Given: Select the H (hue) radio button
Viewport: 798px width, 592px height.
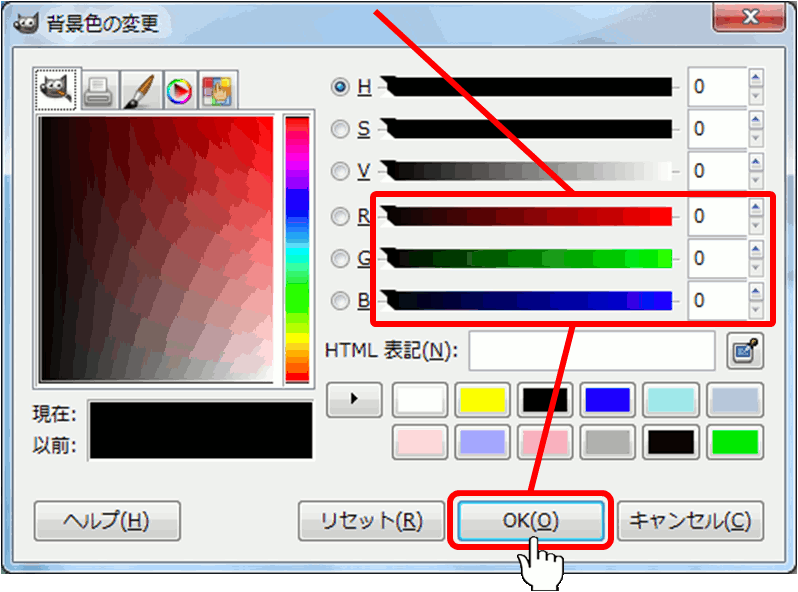Looking at the screenshot, I should click(x=340, y=87).
